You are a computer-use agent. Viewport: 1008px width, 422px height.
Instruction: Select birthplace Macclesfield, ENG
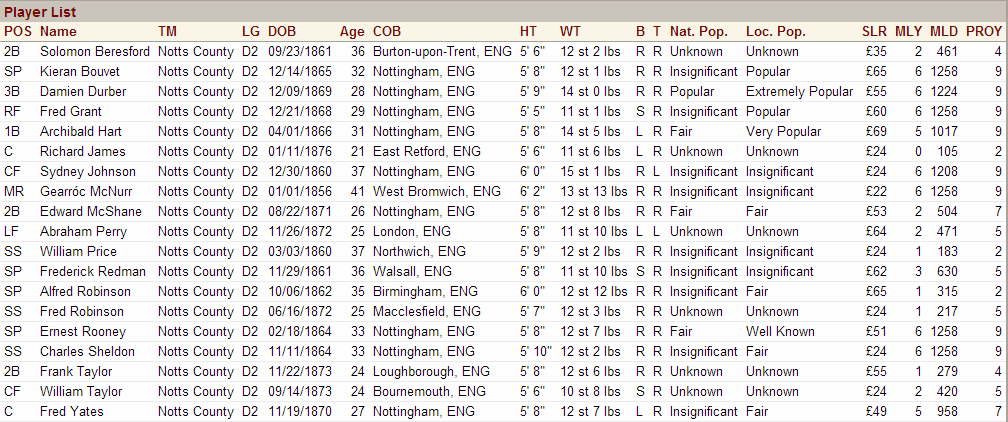tap(426, 311)
